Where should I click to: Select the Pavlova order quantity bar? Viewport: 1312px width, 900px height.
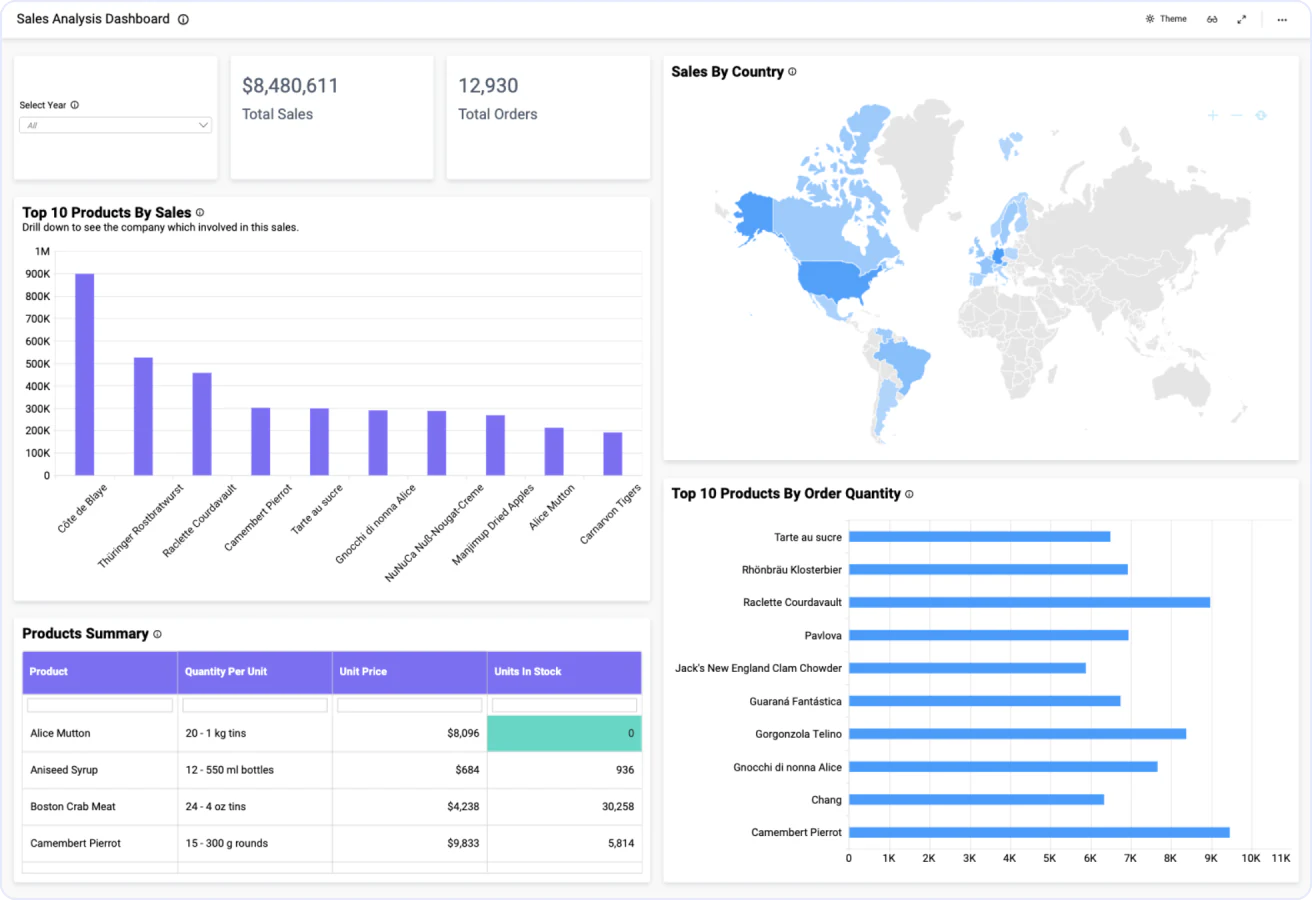point(988,635)
